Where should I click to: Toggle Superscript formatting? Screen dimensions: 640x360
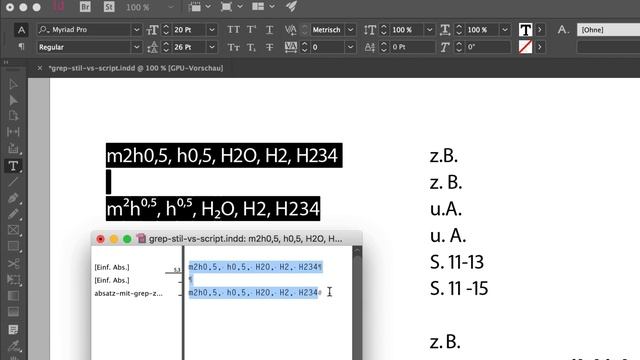point(251,30)
